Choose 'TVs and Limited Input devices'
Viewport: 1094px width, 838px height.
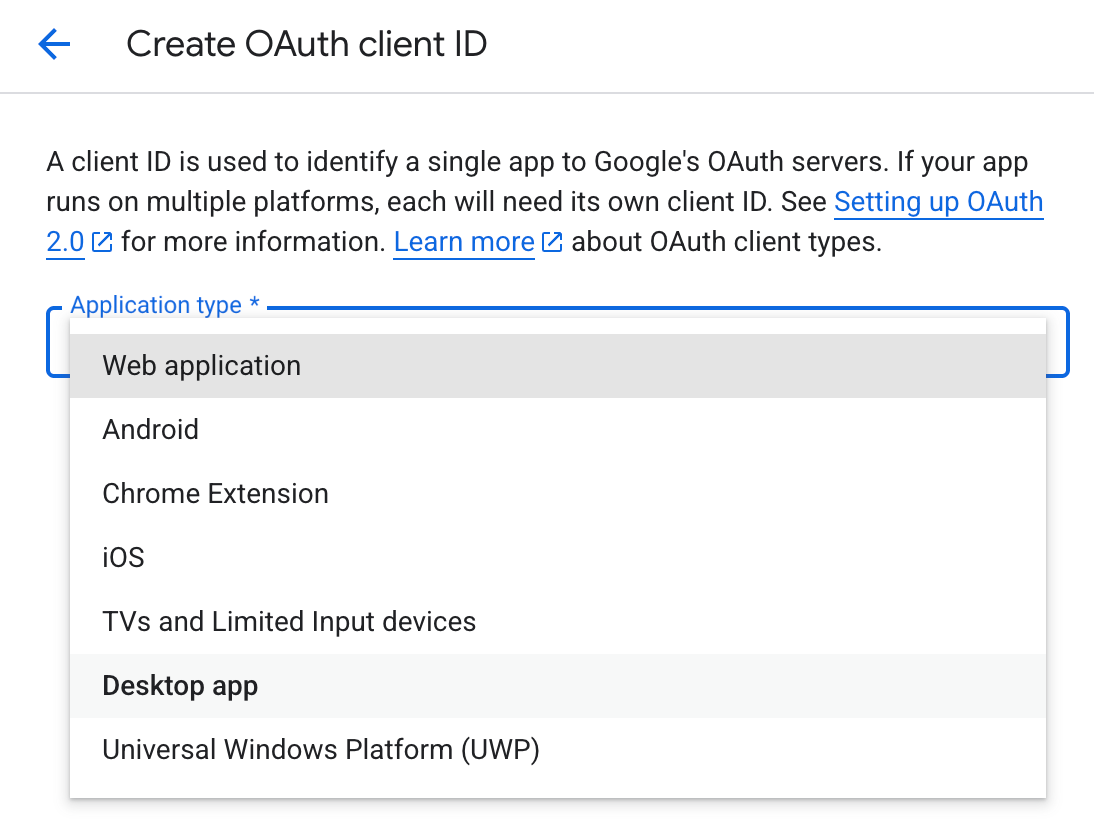289,622
